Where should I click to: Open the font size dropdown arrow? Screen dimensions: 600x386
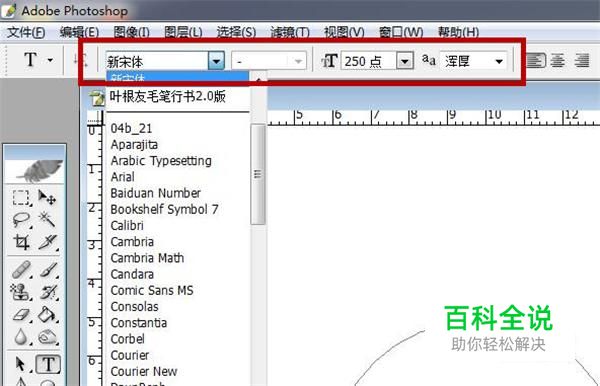point(405,61)
